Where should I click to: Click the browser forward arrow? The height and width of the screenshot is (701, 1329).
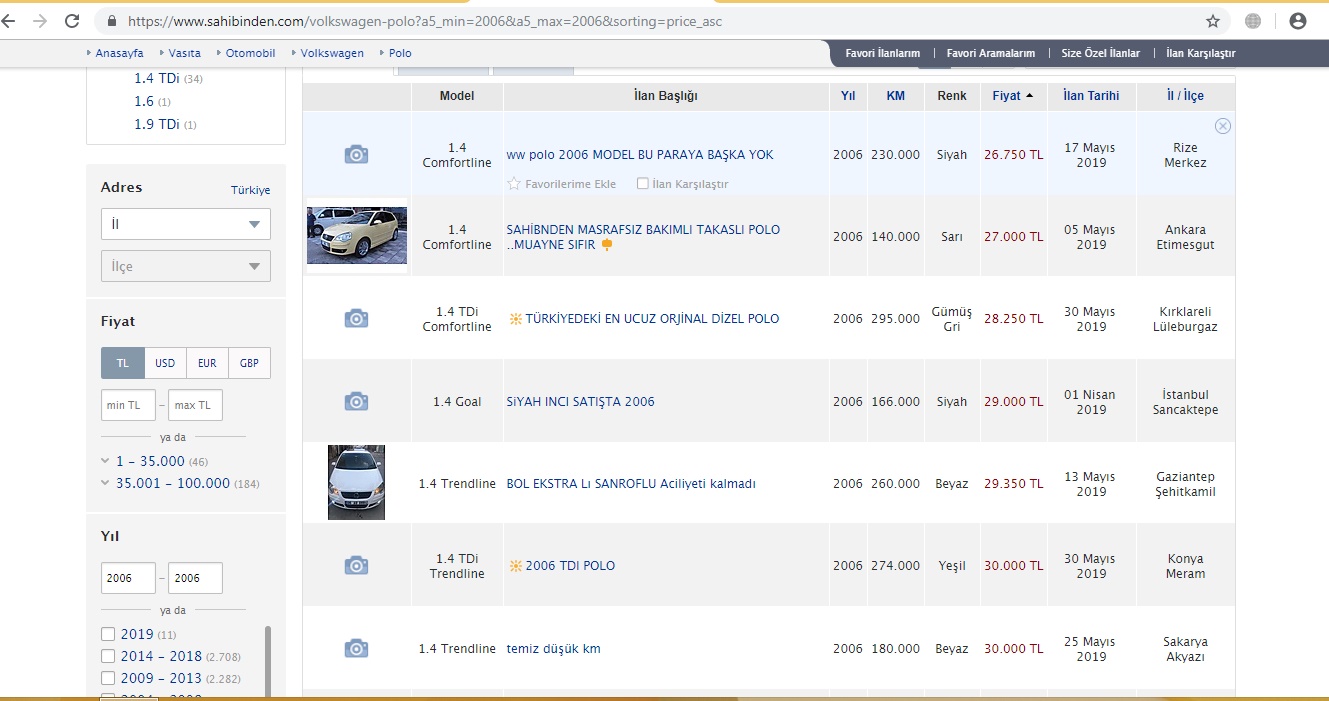[x=39, y=21]
